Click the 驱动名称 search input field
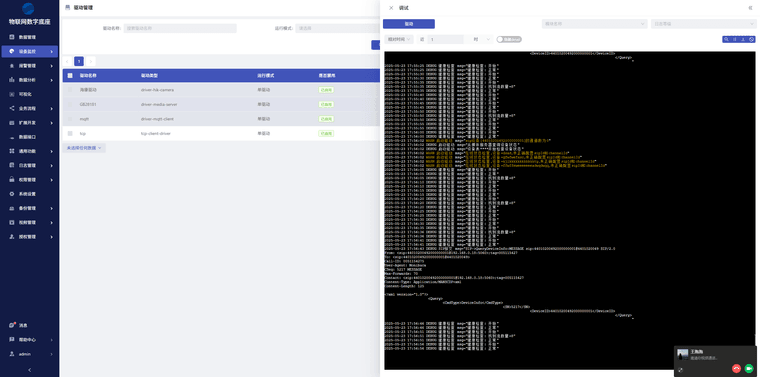Image resolution: width=760 pixels, height=377 pixels. tap(180, 29)
